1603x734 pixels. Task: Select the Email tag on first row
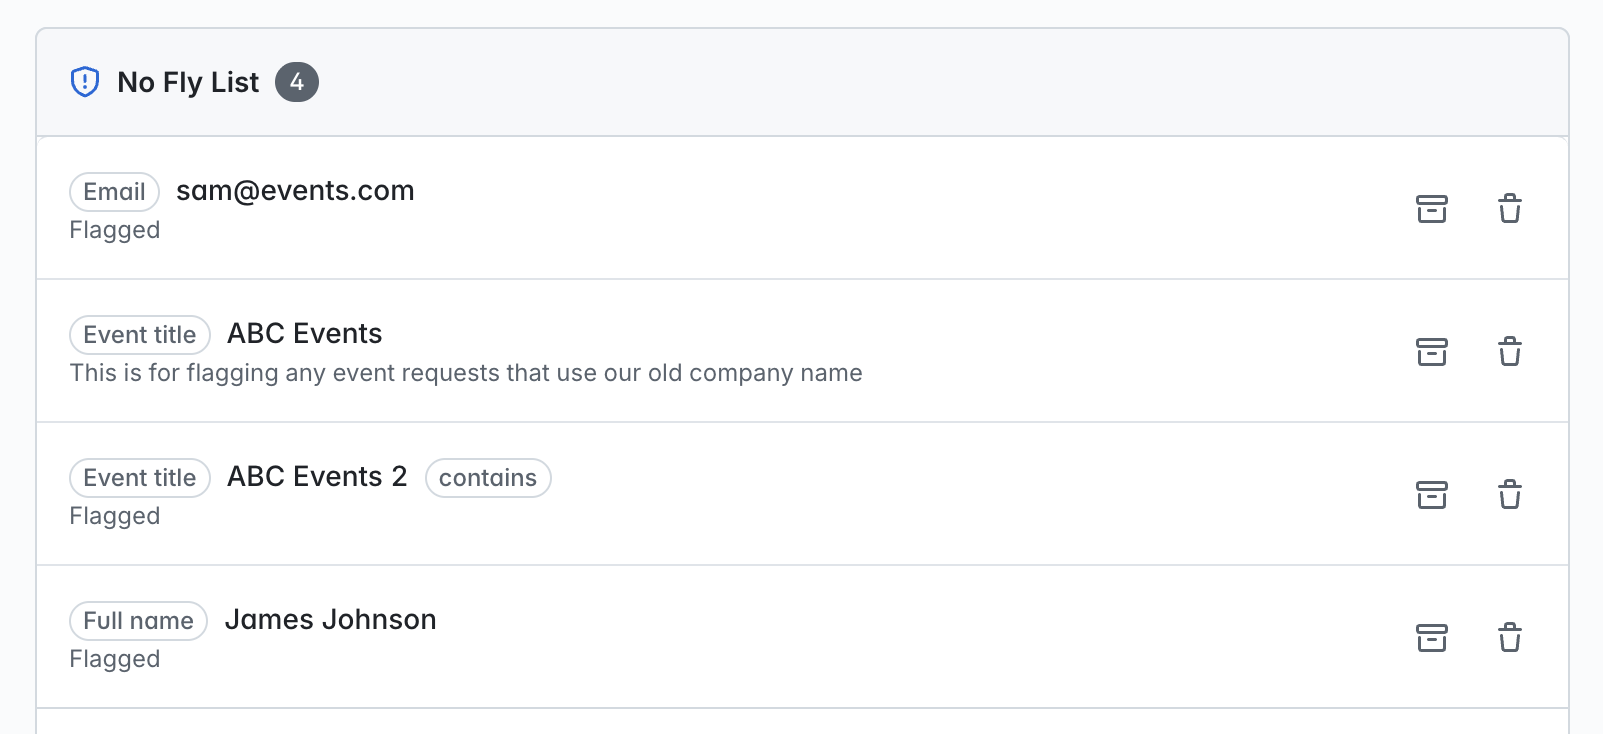(114, 192)
